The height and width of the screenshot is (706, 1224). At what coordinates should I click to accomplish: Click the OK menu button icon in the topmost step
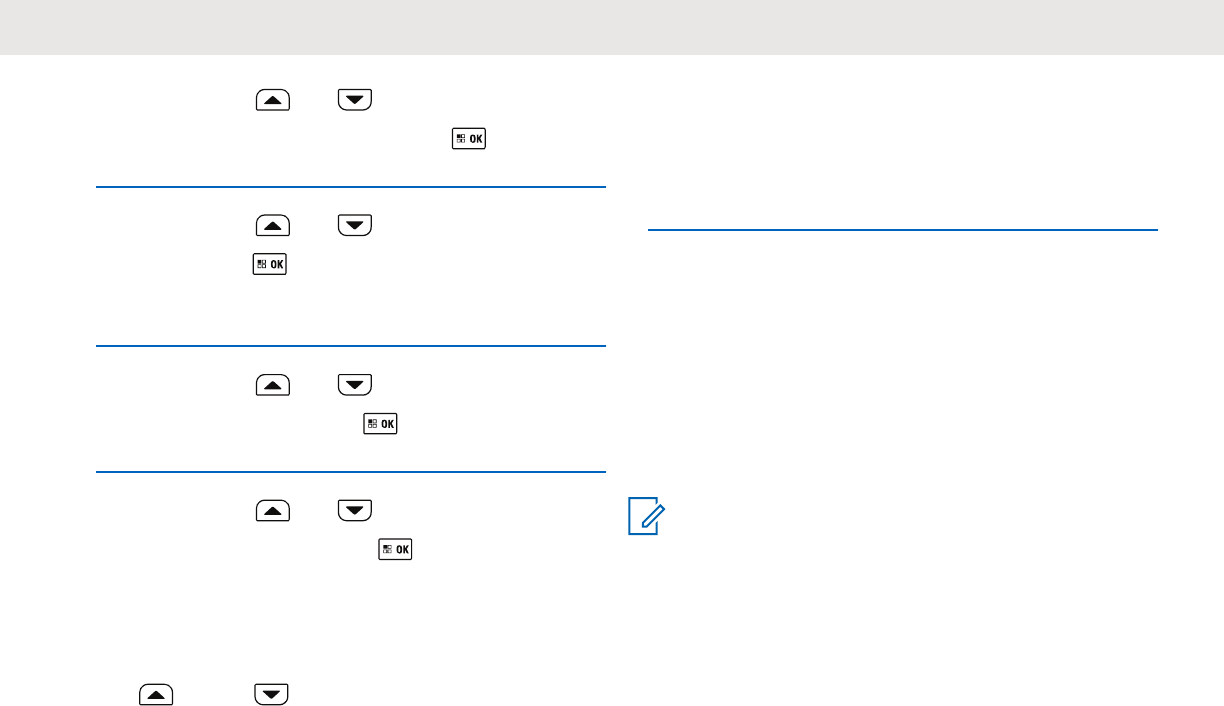click(469, 139)
